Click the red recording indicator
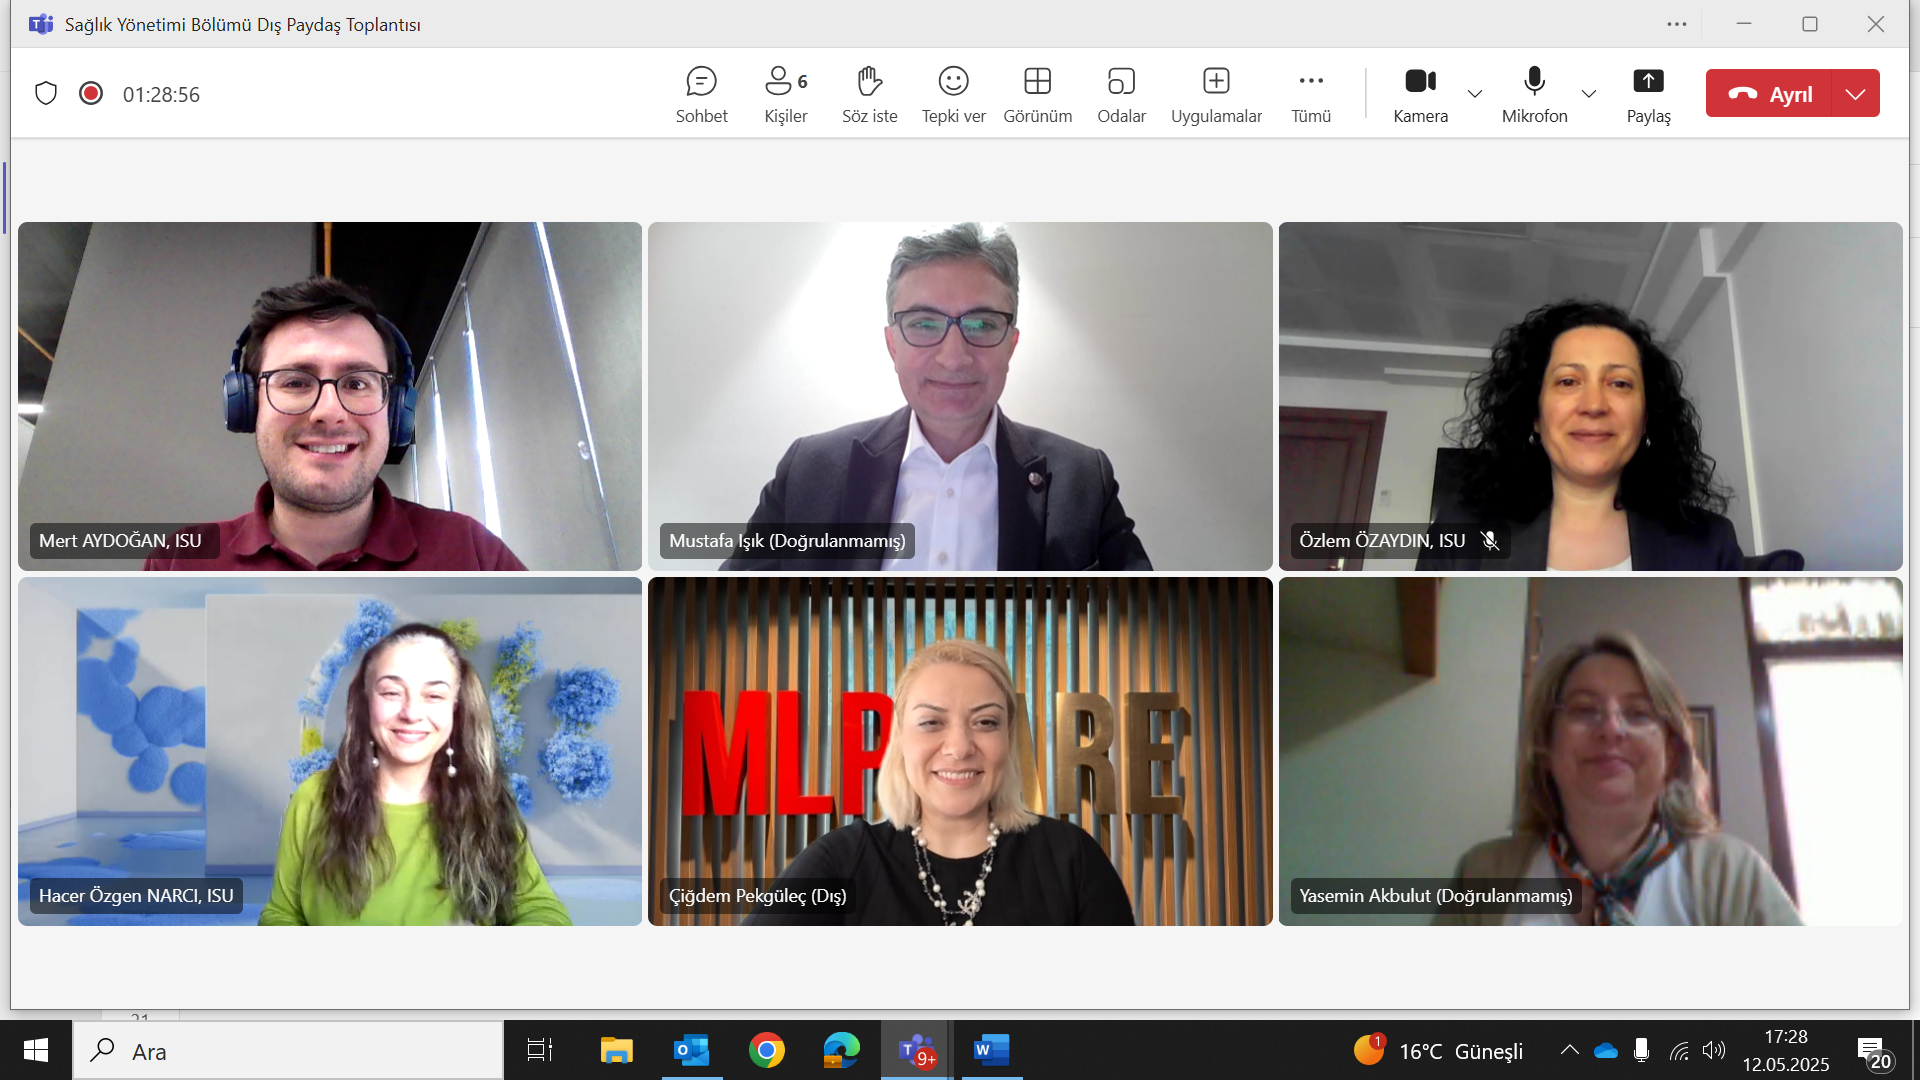 91,94
